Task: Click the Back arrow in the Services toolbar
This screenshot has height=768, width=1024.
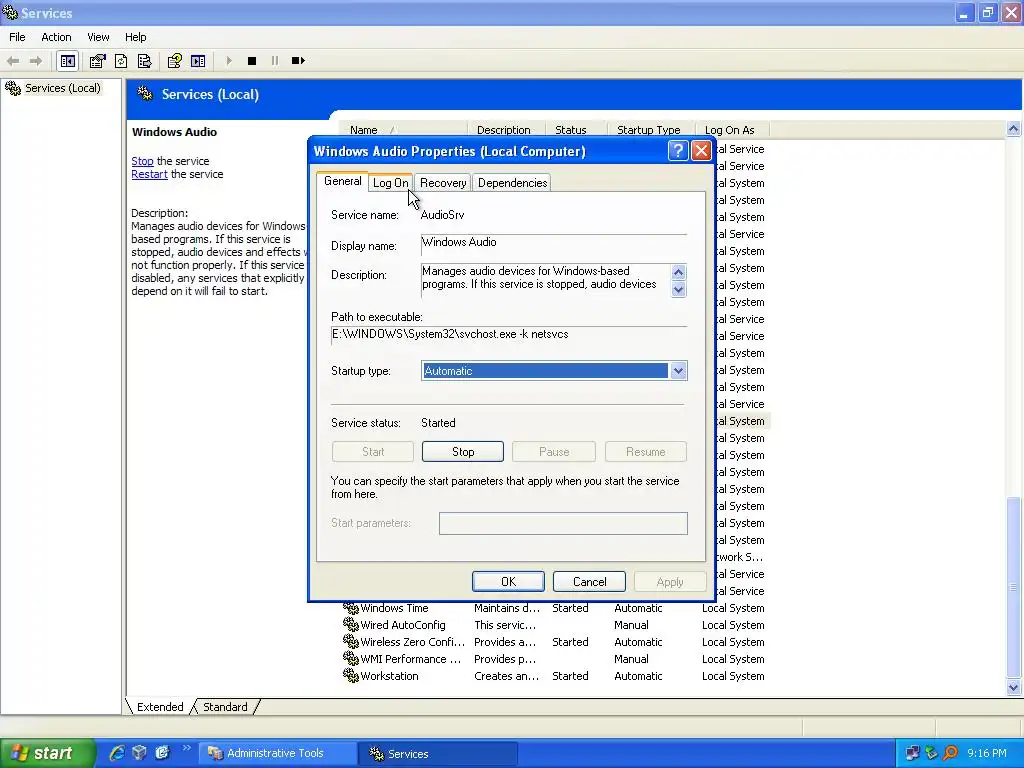Action: pos(13,61)
